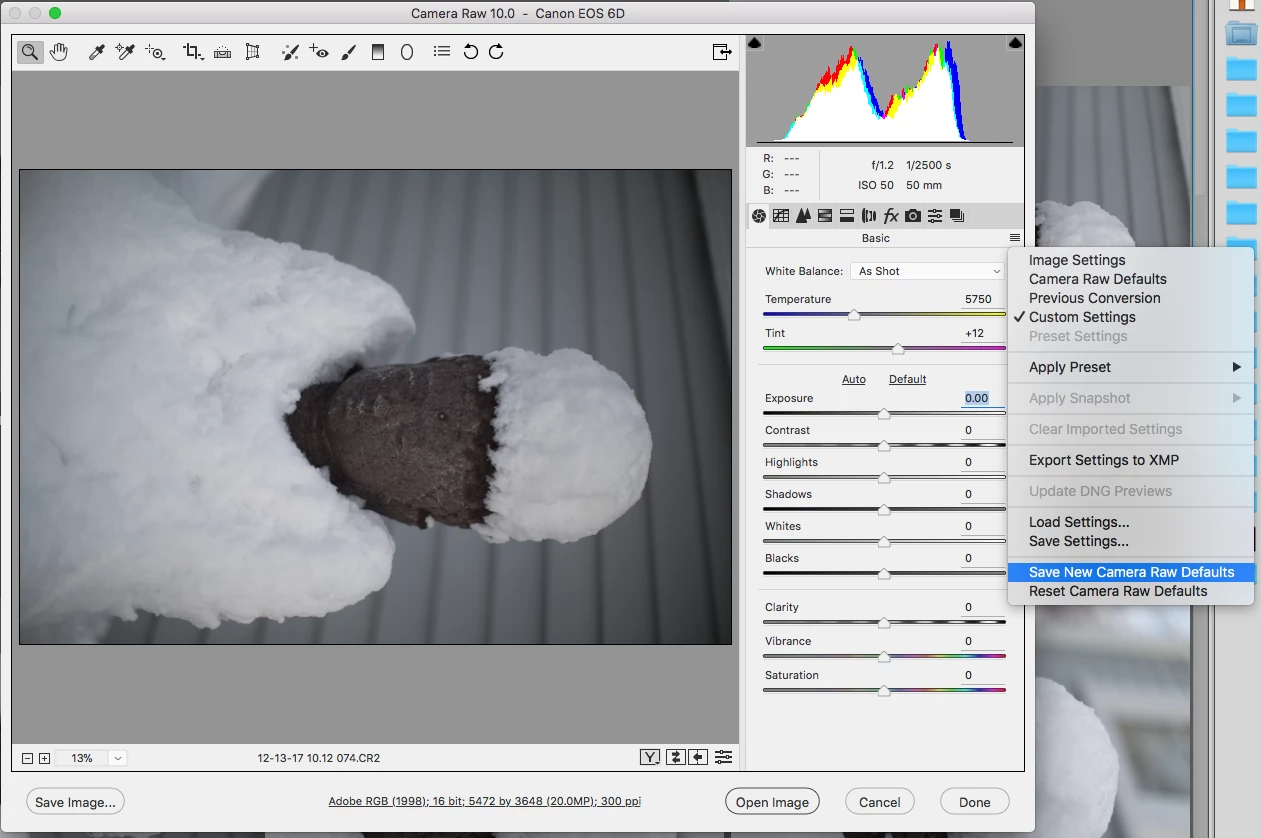Pick the Adjustment Brush tool
This screenshot has width=1261, height=838.
(x=348, y=52)
